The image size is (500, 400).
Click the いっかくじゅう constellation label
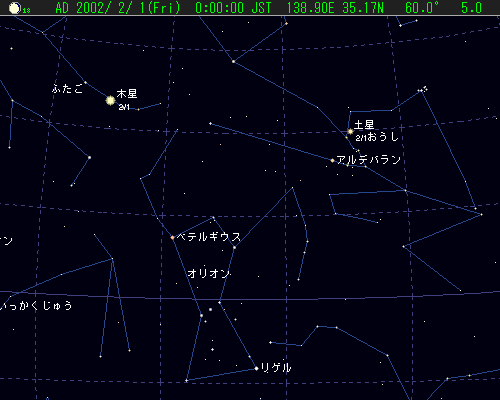[36, 306]
